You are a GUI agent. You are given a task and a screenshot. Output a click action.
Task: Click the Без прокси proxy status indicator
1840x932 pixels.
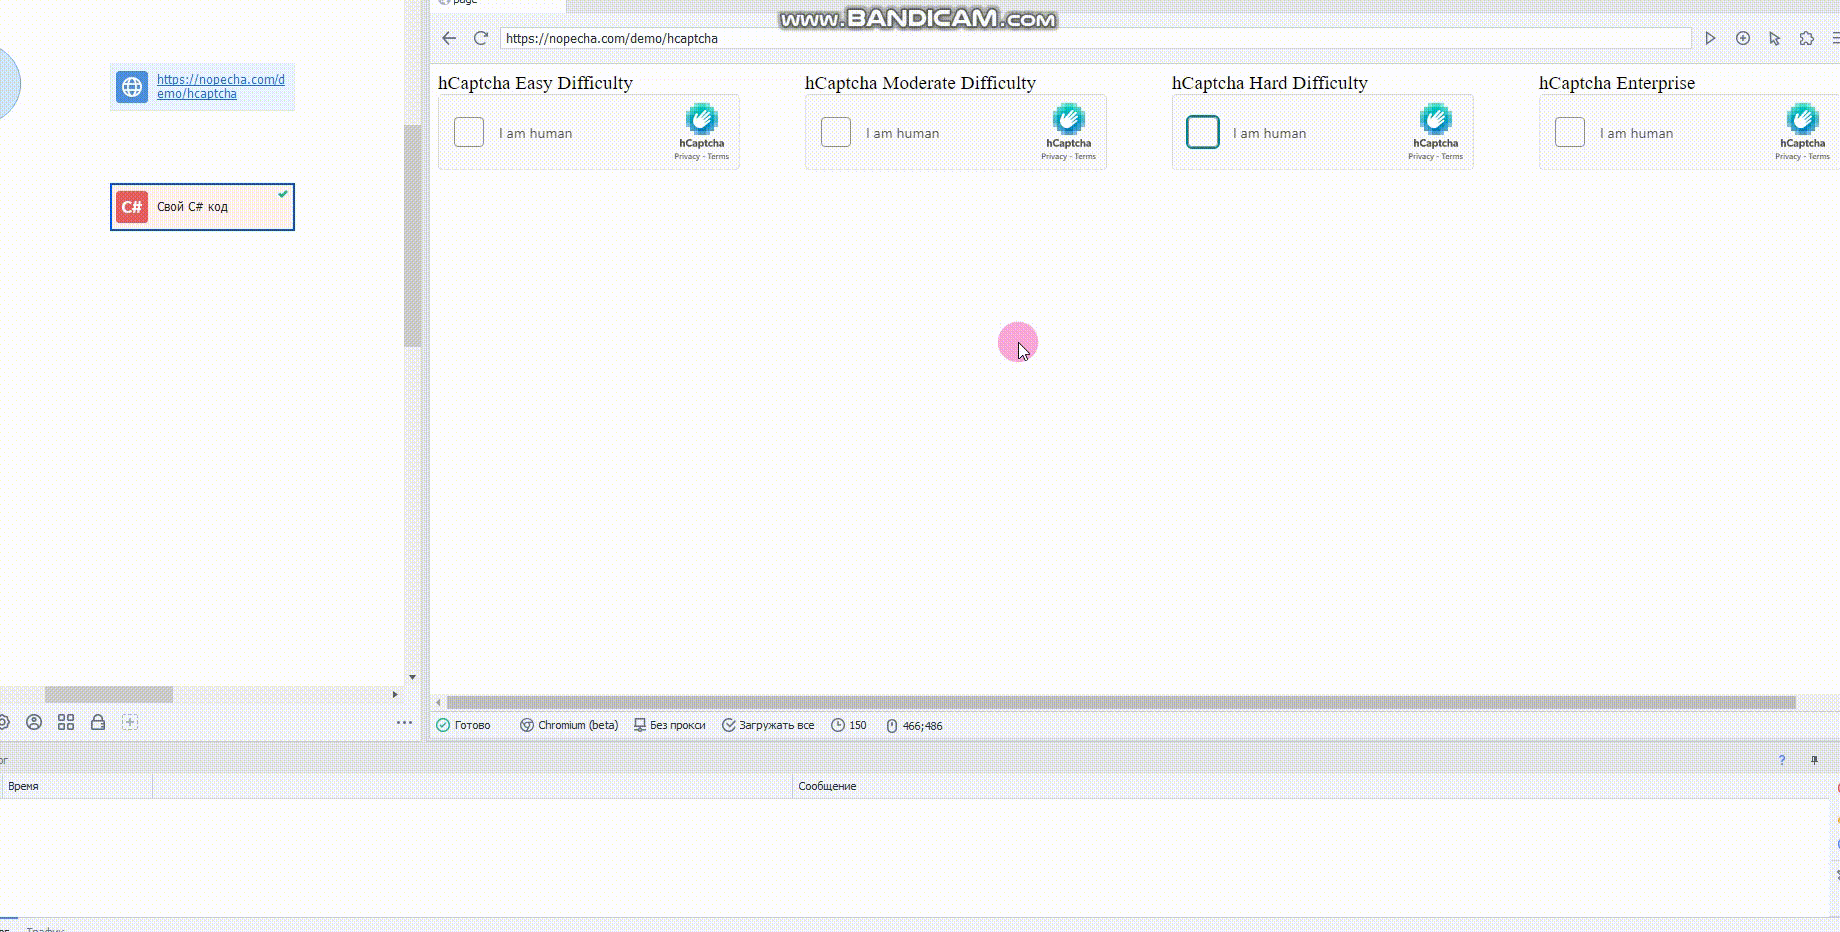tap(670, 725)
